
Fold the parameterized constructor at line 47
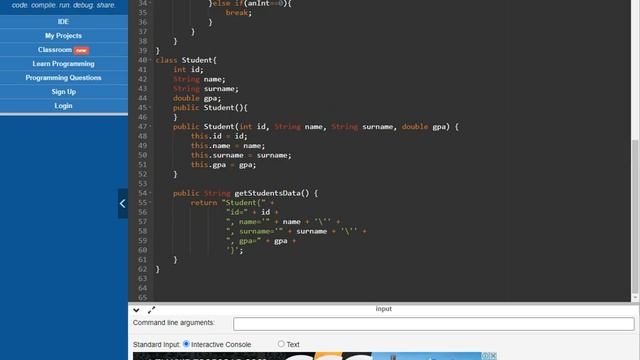pyautogui.click(x=150, y=127)
